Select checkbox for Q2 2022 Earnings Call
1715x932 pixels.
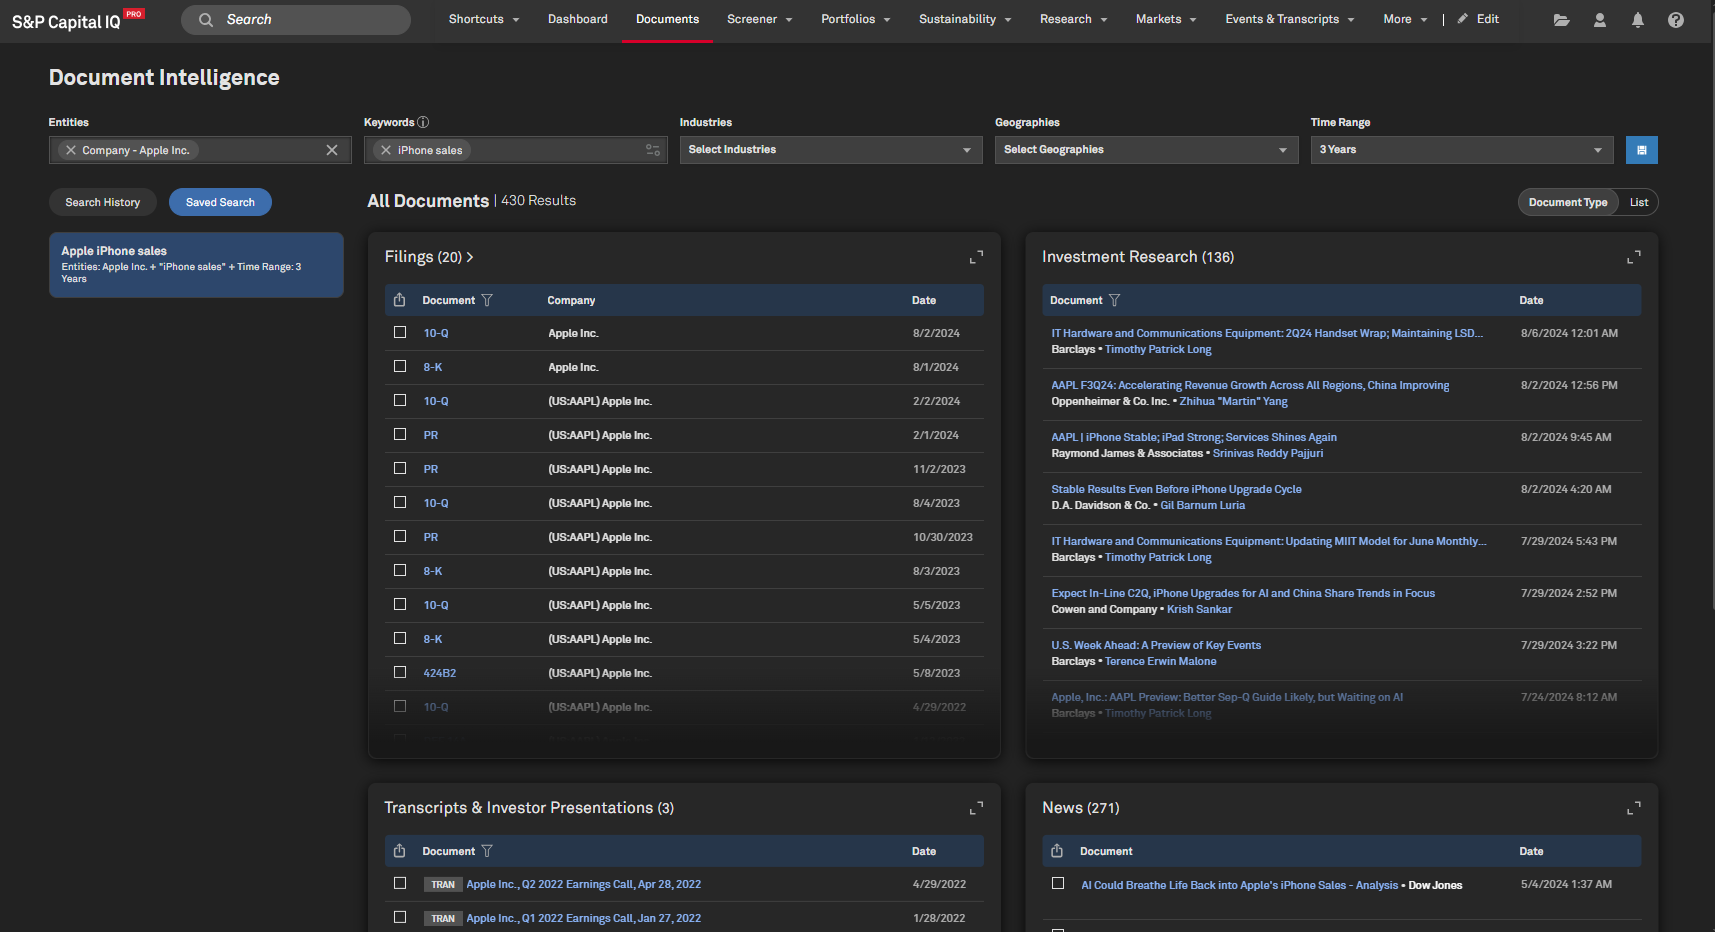point(400,884)
